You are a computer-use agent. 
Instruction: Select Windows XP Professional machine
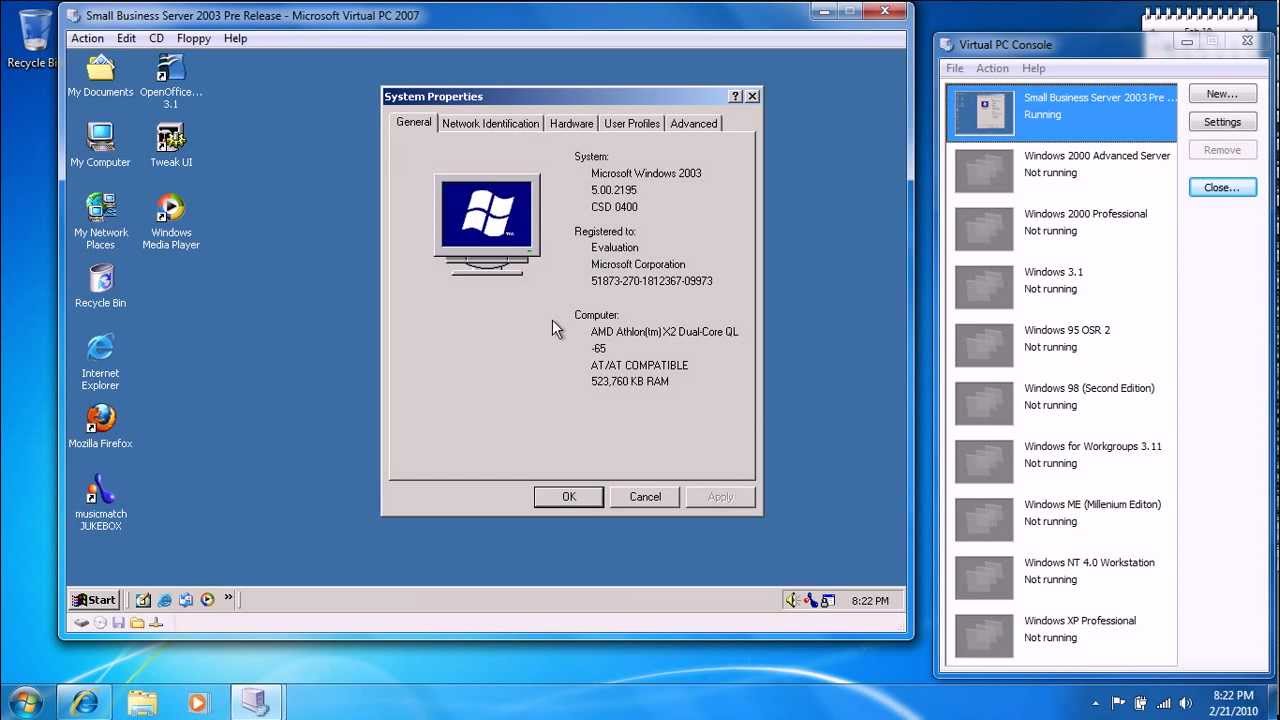[x=1061, y=634]
